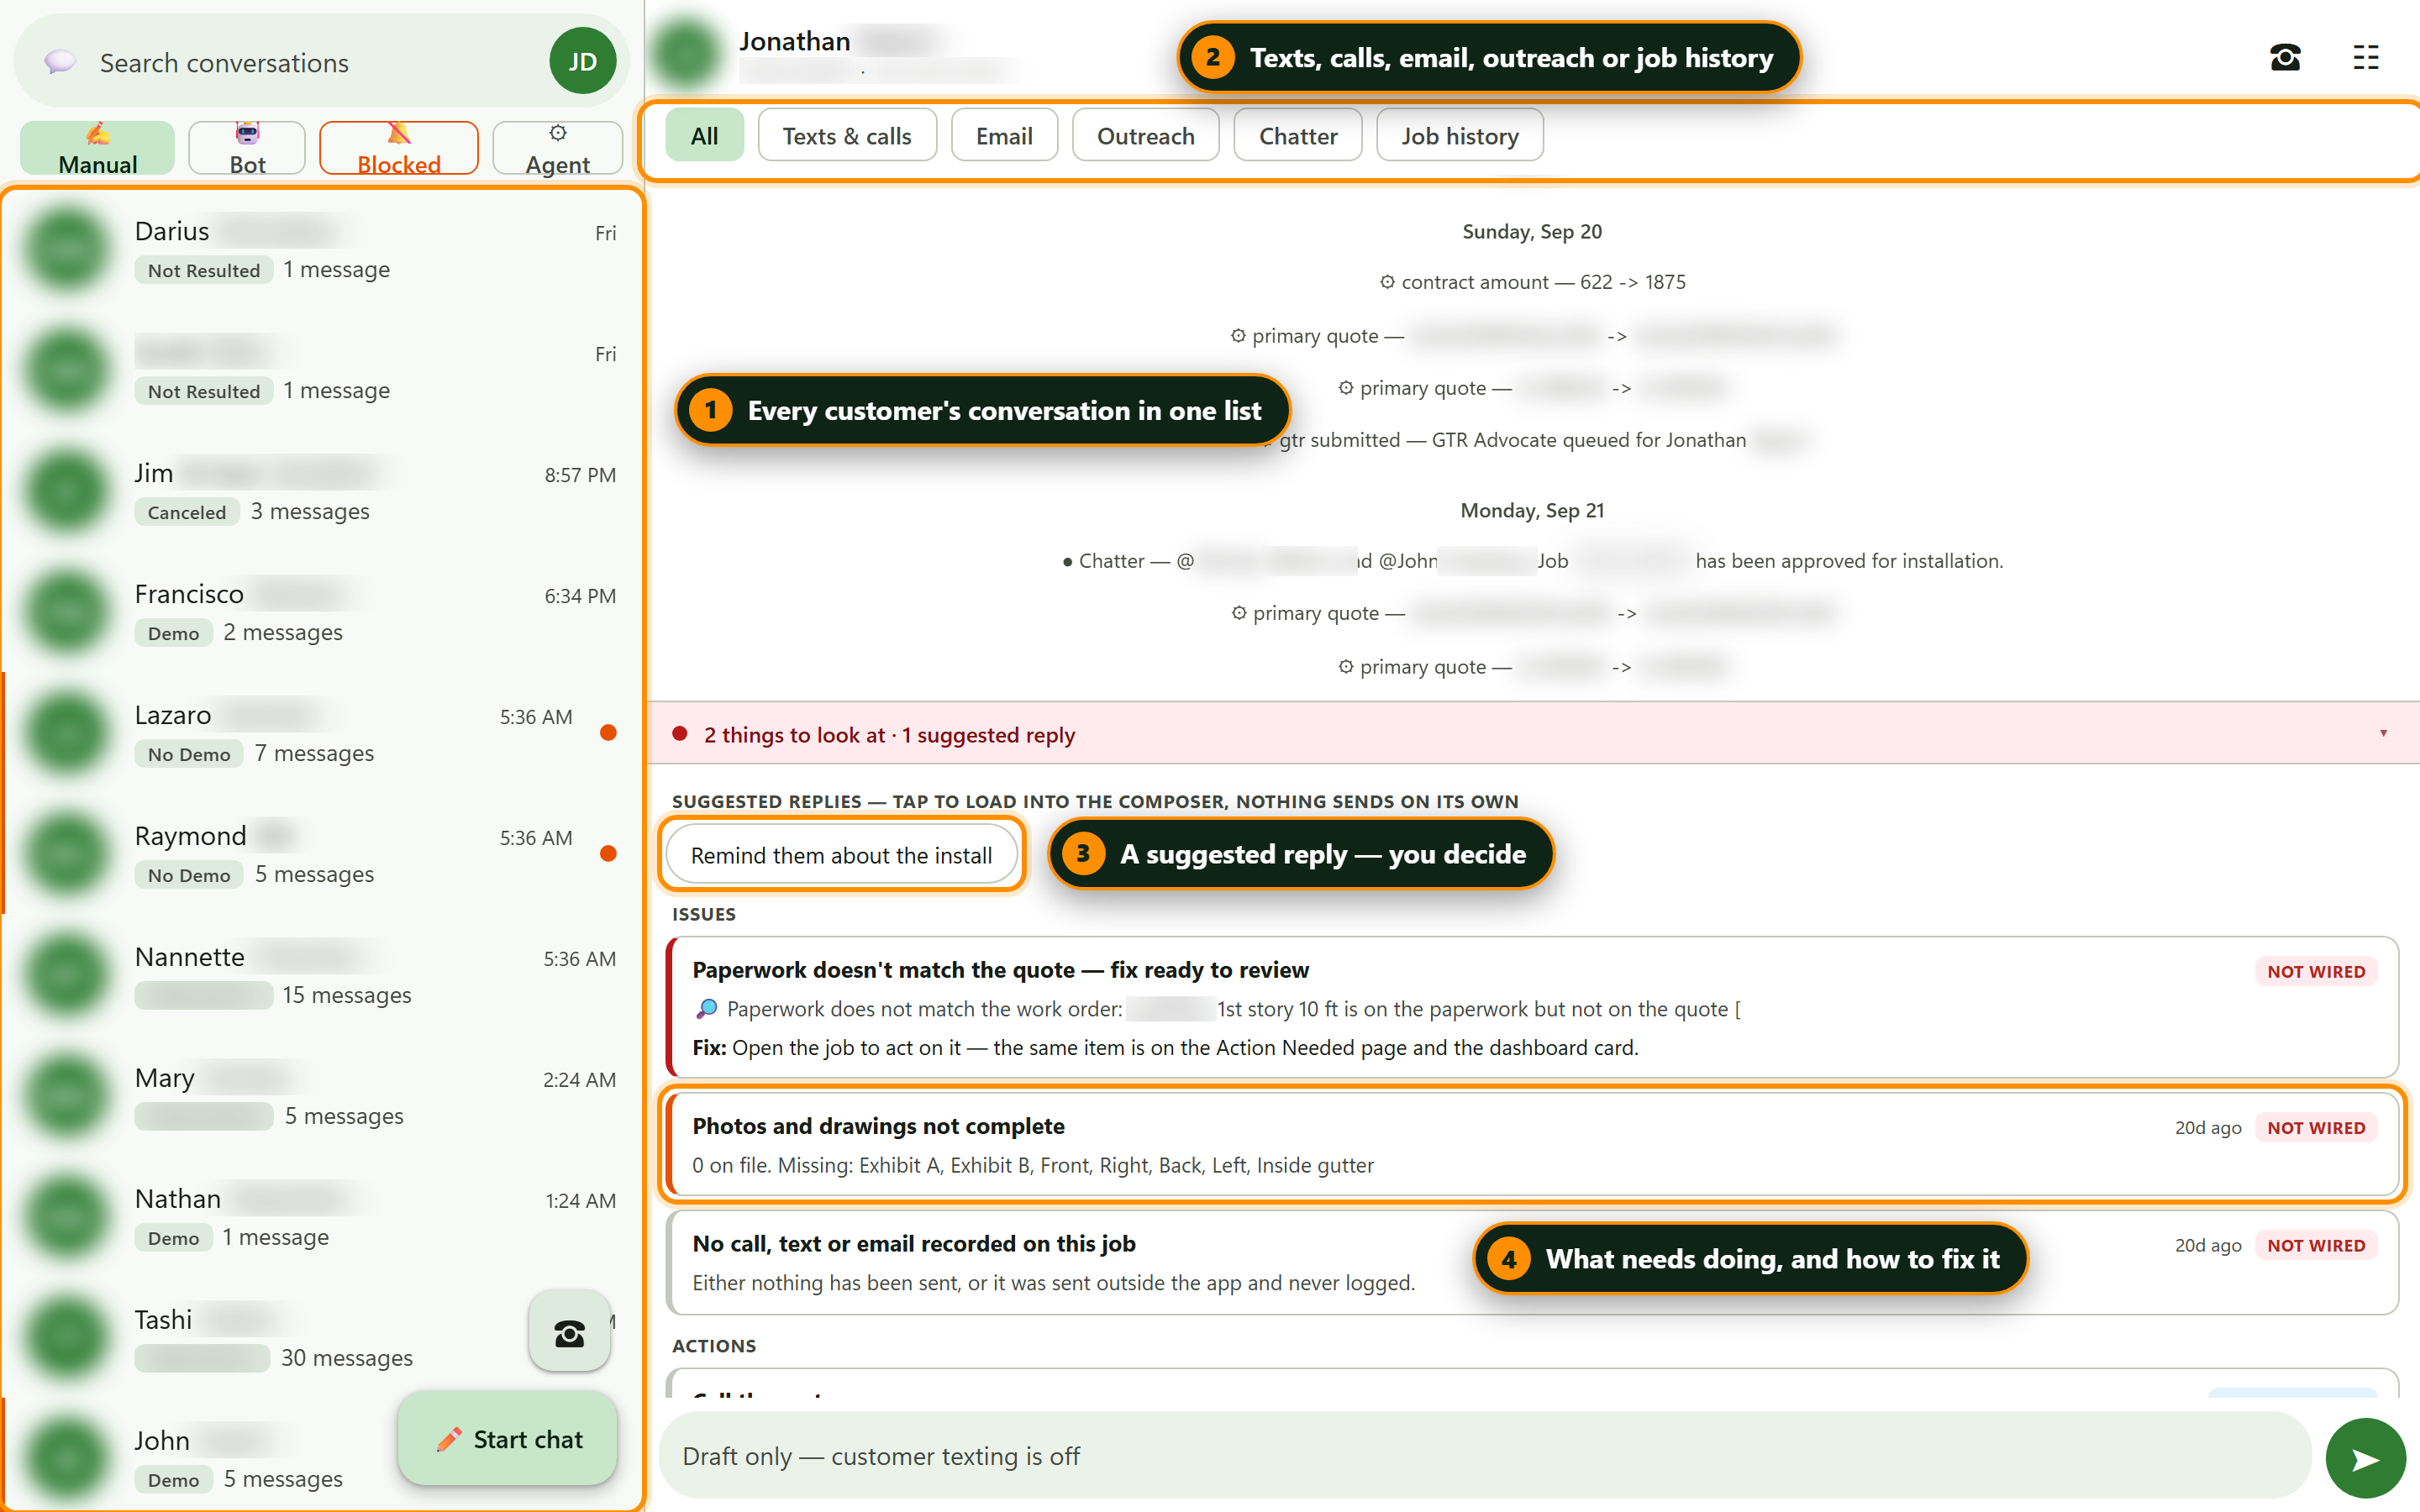Click the floating phone dialer button
Screen dimensions: 2420x1512
(570, 1331)
